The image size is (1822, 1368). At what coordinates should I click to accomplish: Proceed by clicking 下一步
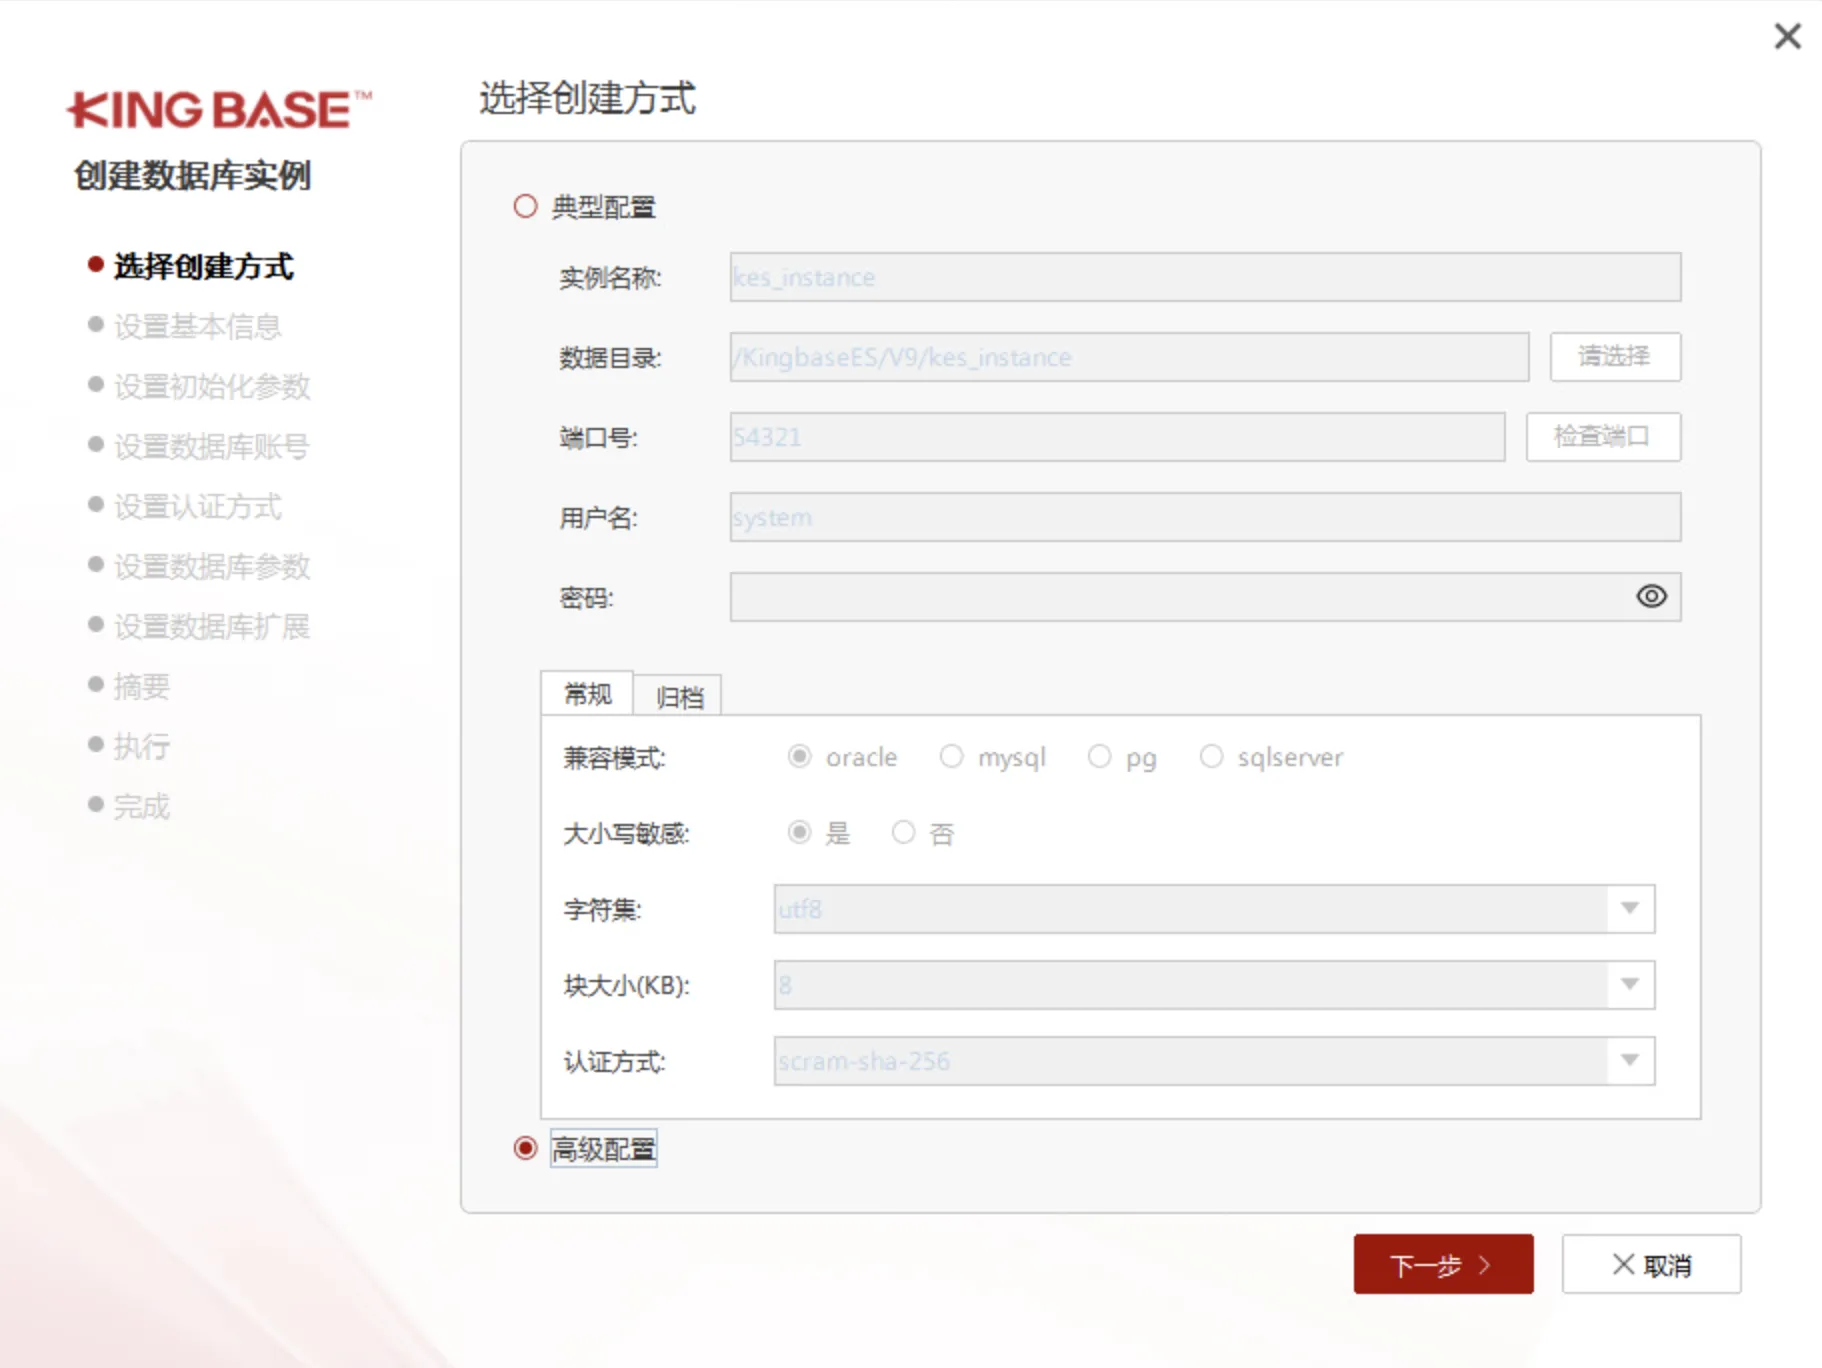point(1443,1263)
